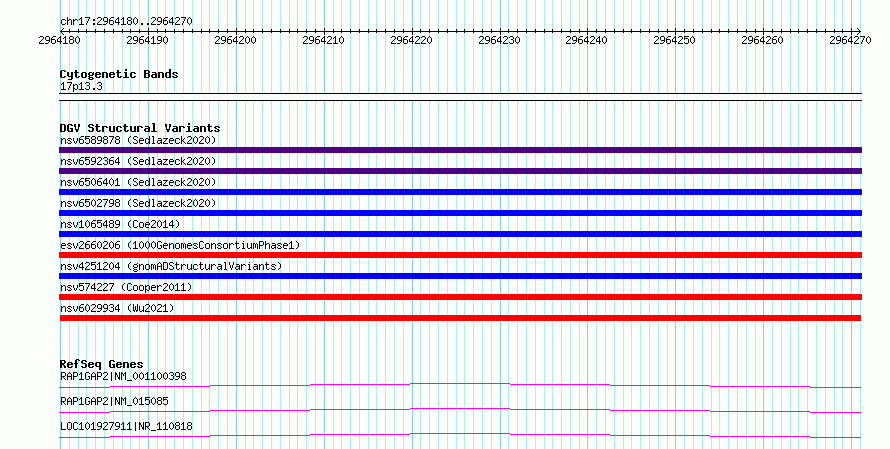Open variant nsv1065489 (Coe2014) label
This screenshot has height=449, width=890.
click(120, 224)
